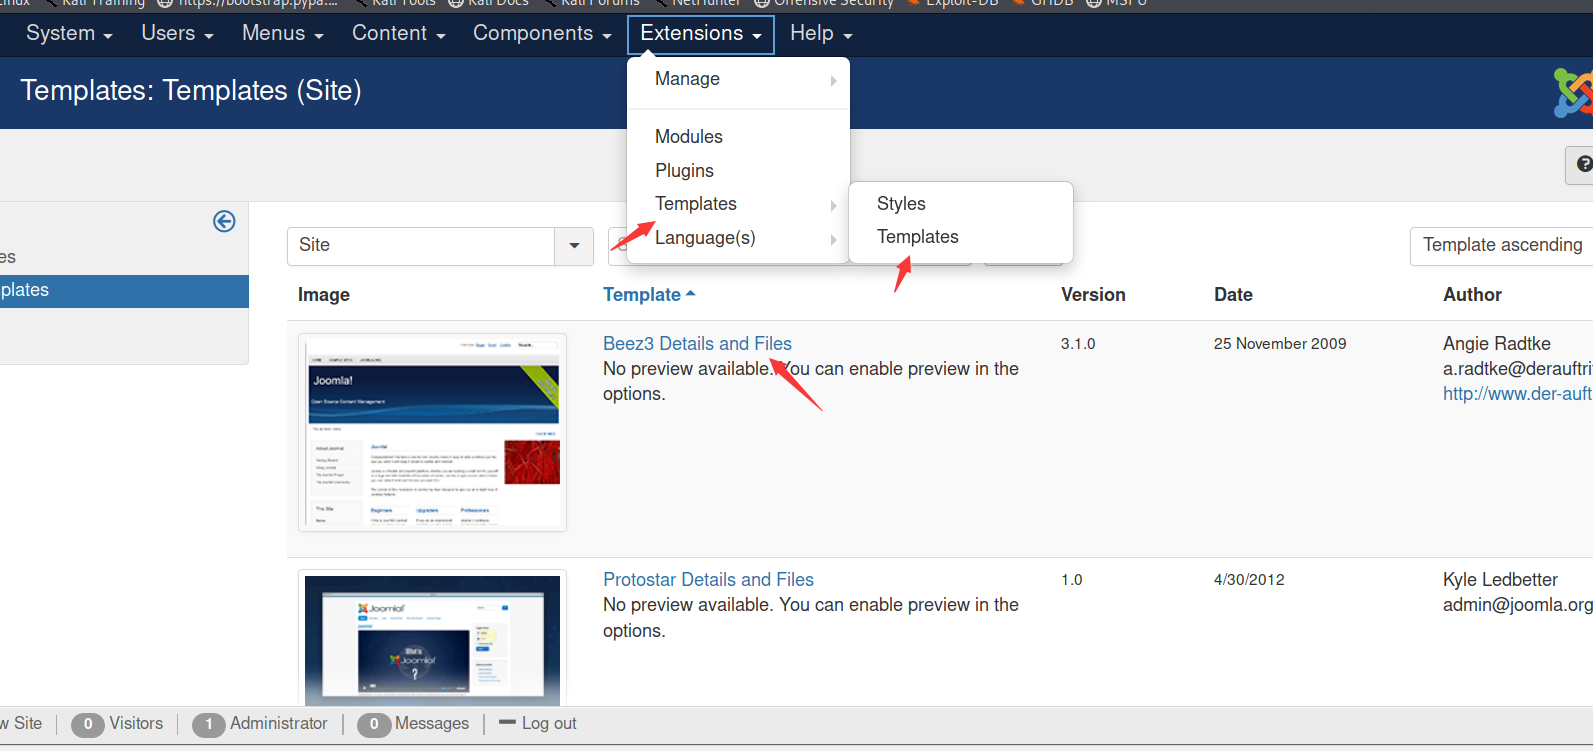This screenshot has width=1593, height=751.
Task: Click the date 25 November 2009
Action: (x=1280, y=344)
